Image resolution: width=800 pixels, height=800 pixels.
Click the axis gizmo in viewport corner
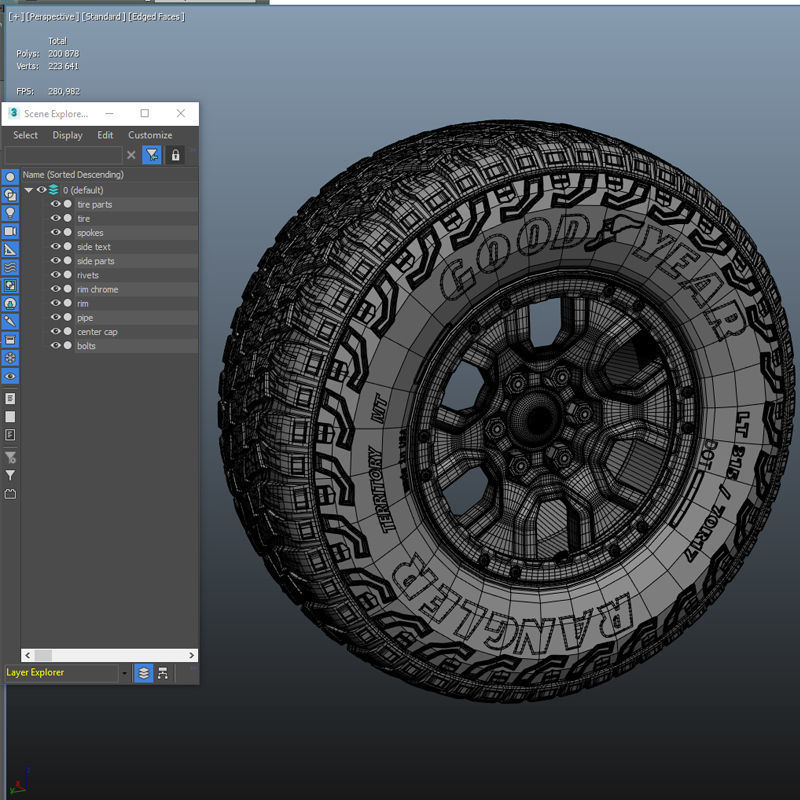tap(18, 781)
